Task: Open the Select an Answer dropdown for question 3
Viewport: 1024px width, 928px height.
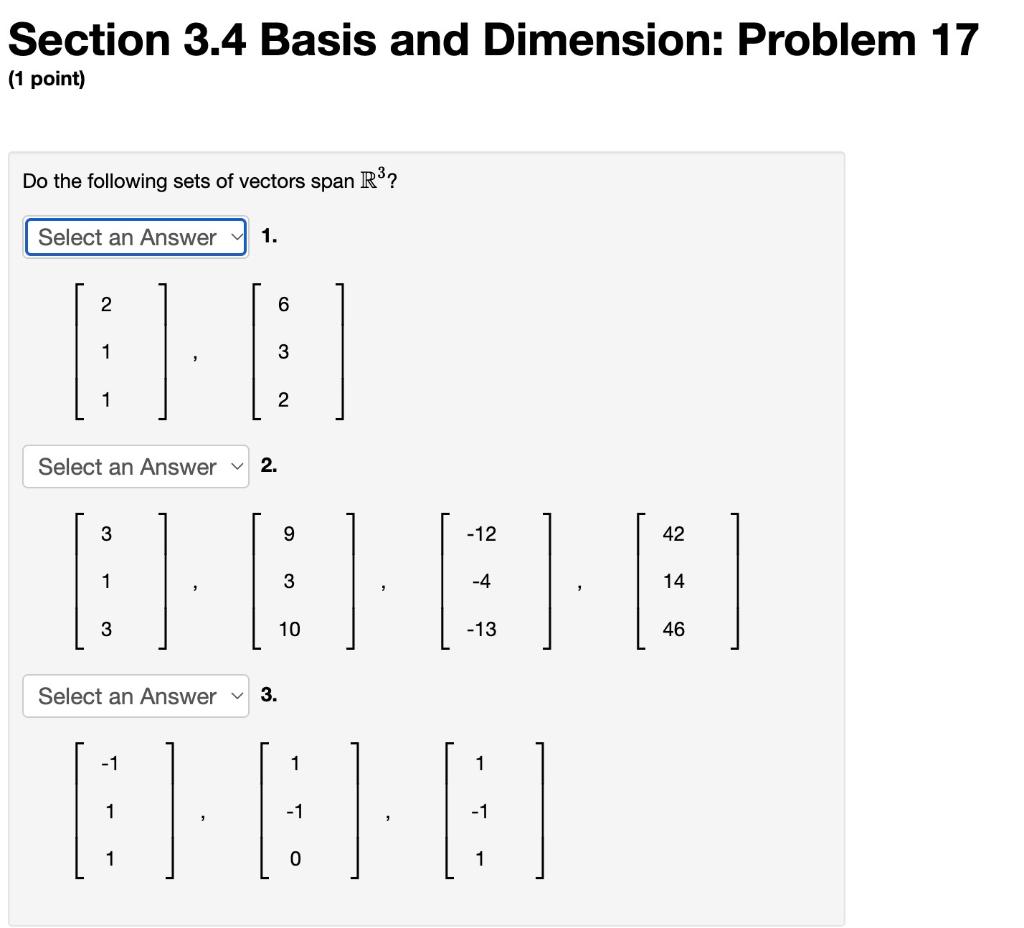Action: [x=135, y=696]
